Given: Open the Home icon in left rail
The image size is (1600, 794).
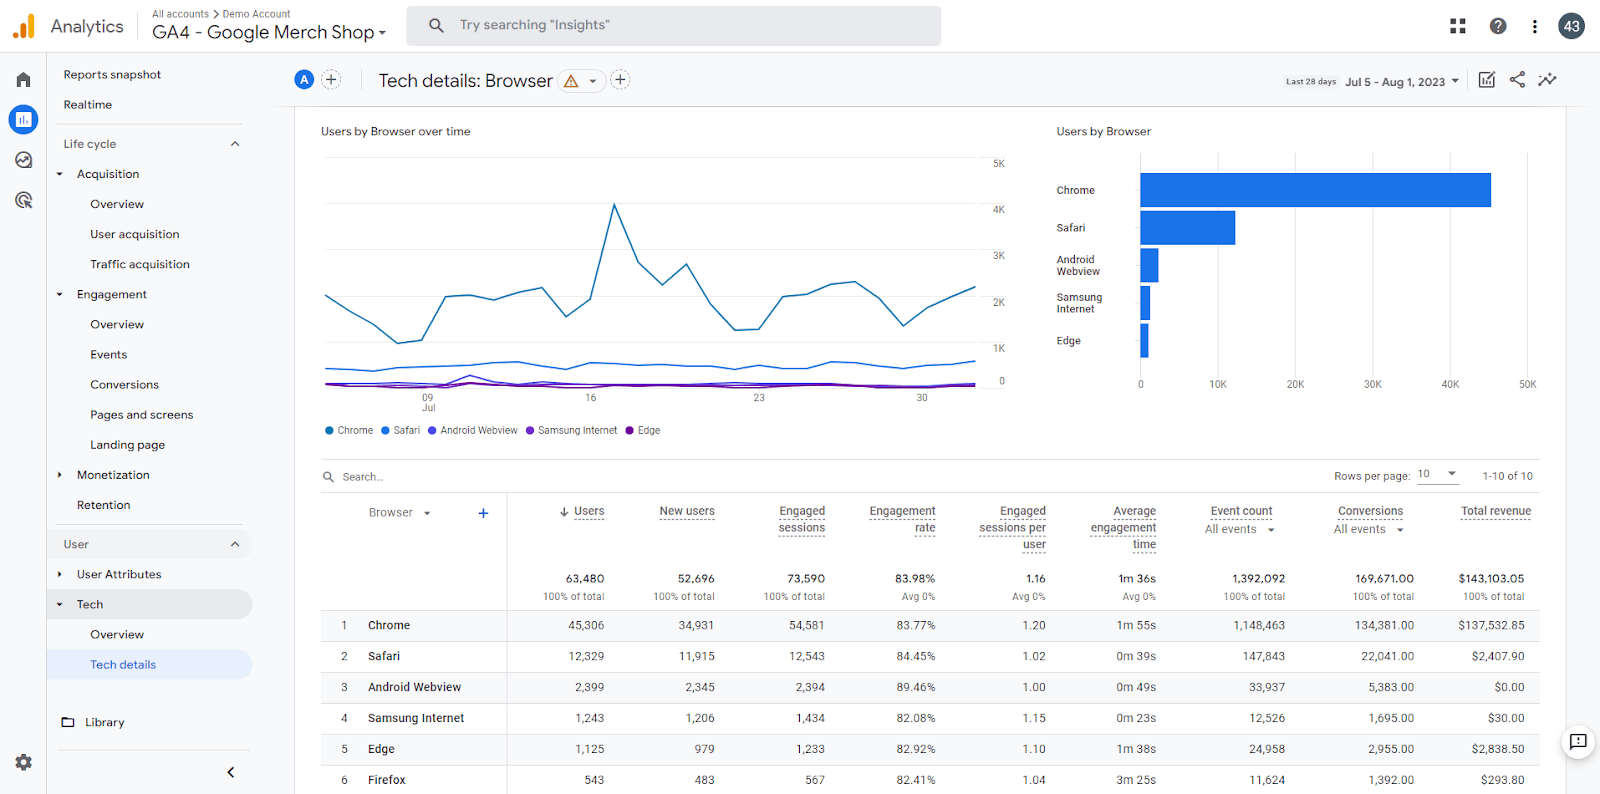Looking at the screenshot, I should [x=23, y=80].
